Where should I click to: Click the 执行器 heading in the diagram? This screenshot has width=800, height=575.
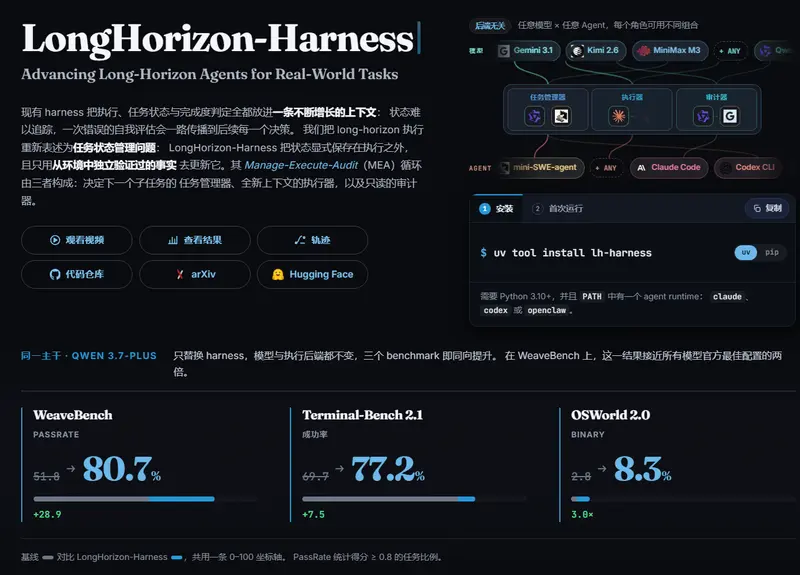pos(632,97)
